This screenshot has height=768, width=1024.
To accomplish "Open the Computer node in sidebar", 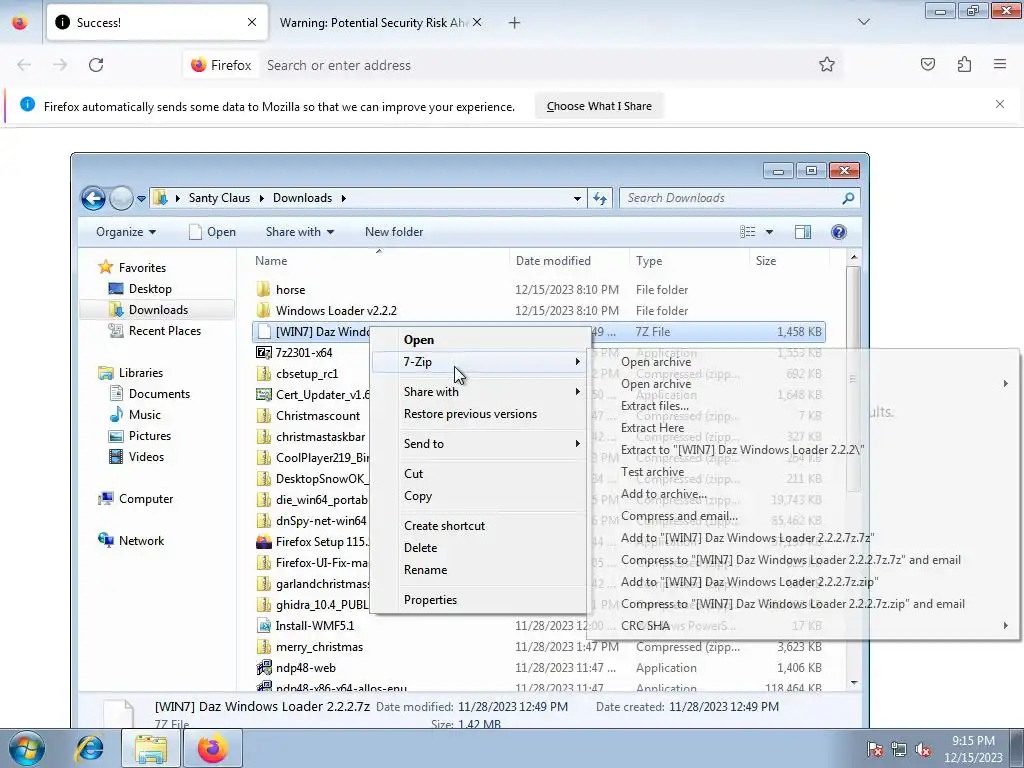I will [x=146, y=499].
